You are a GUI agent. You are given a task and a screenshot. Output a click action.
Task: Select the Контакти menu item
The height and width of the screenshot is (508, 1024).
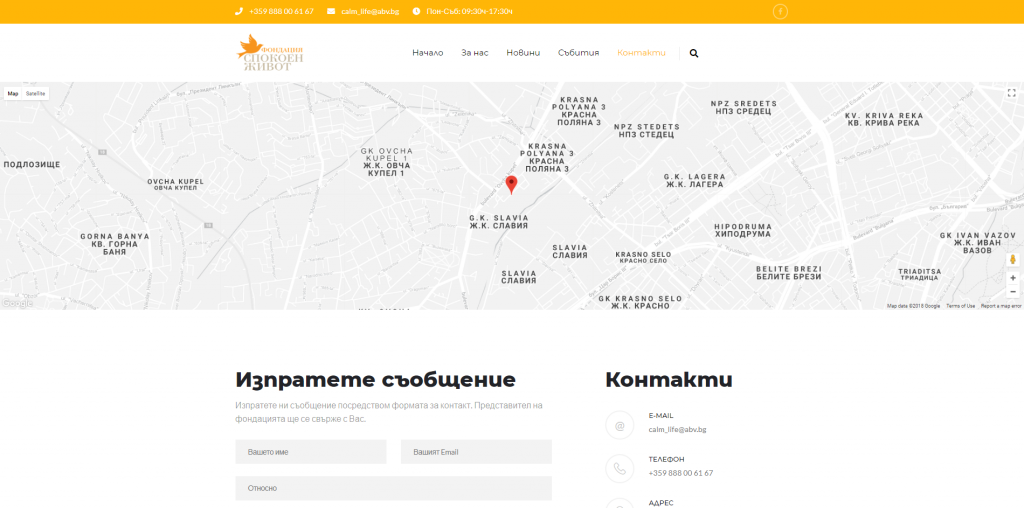(641, 53)
